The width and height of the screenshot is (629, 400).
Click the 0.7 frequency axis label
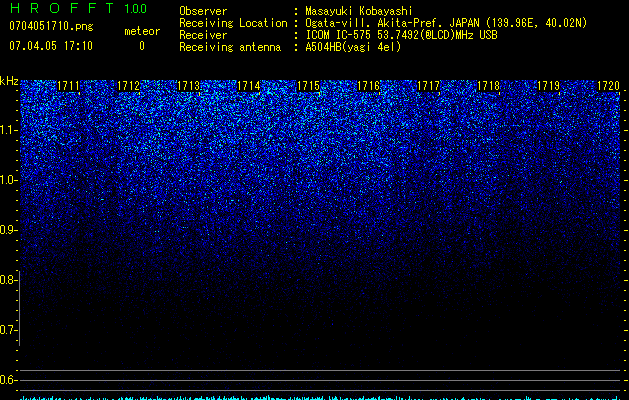coord(9,330)
